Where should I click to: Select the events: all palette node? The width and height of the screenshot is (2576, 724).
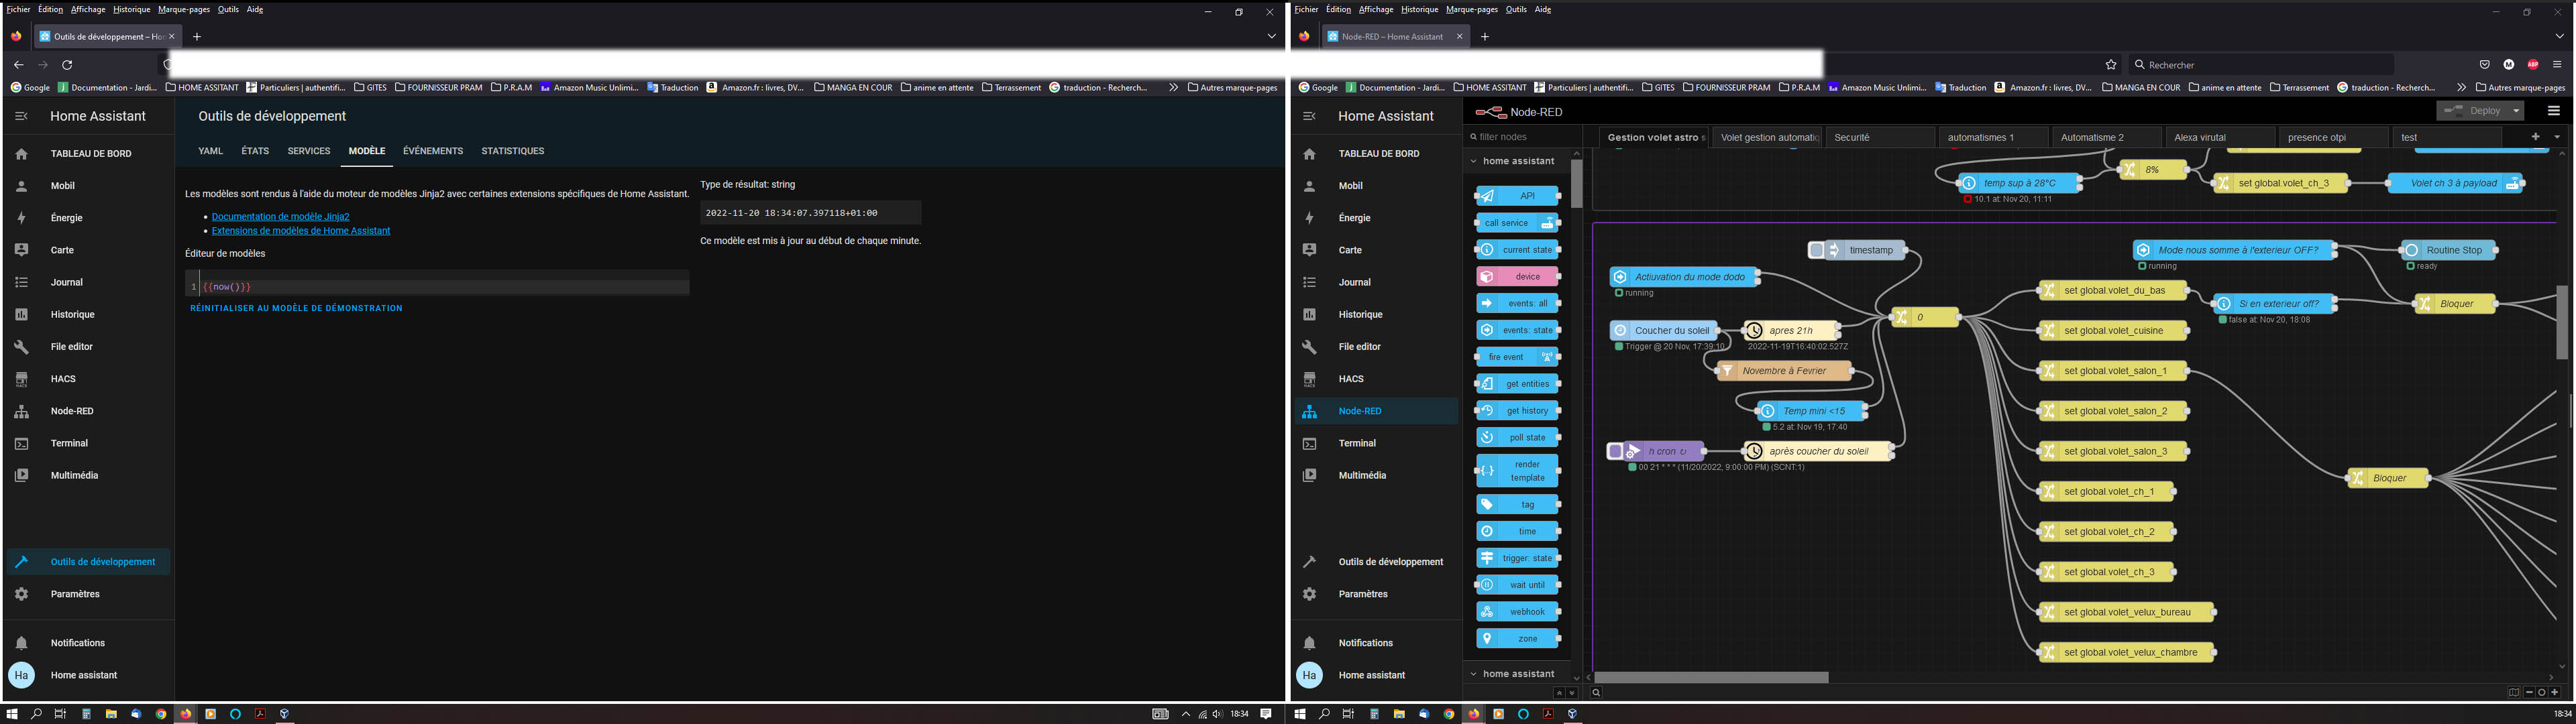tap(1517, 303)
